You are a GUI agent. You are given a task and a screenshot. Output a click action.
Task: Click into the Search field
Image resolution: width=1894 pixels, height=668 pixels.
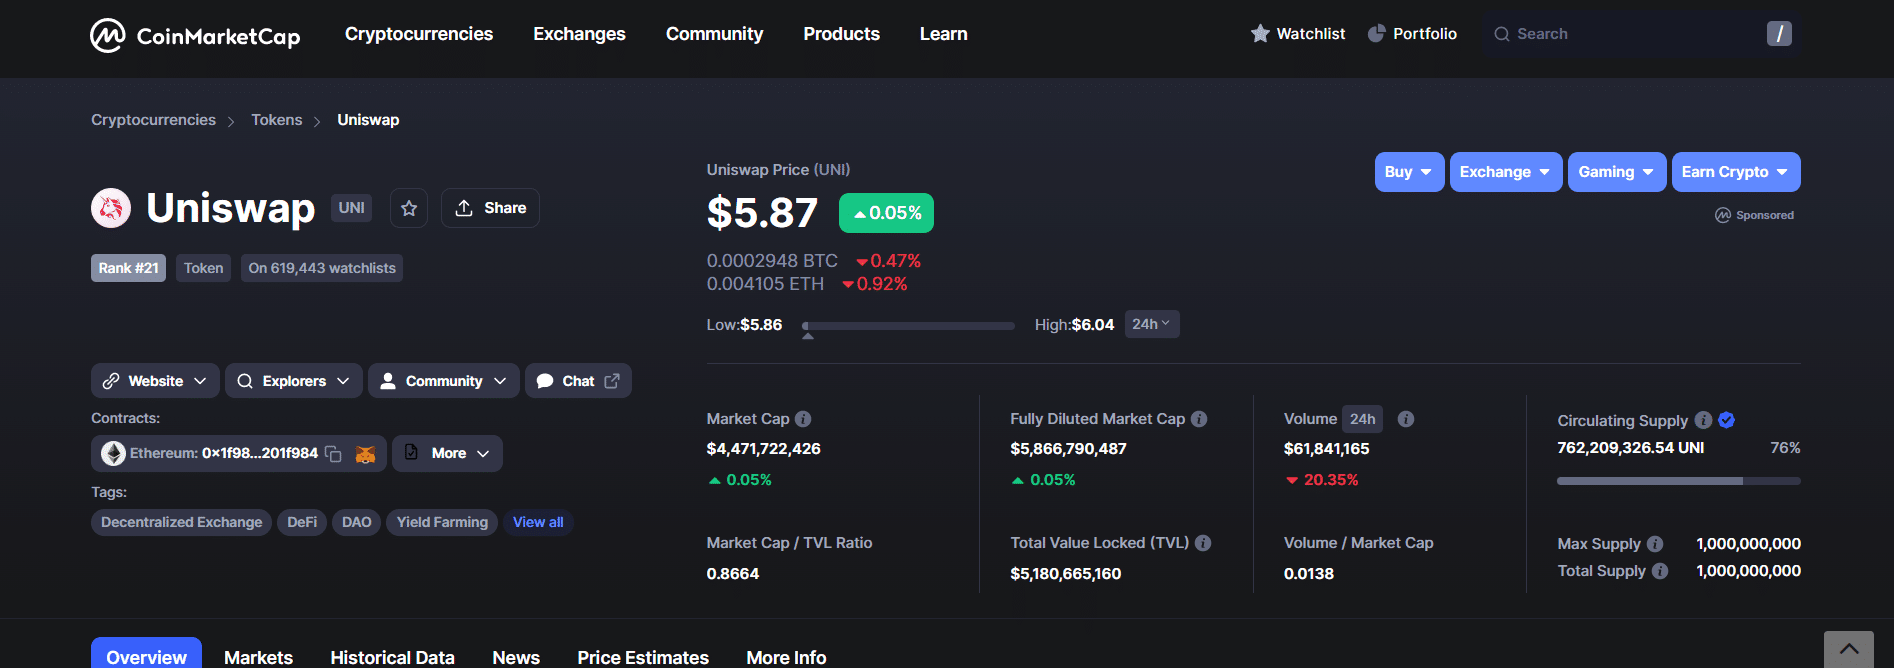click(x=1640, y=34)
